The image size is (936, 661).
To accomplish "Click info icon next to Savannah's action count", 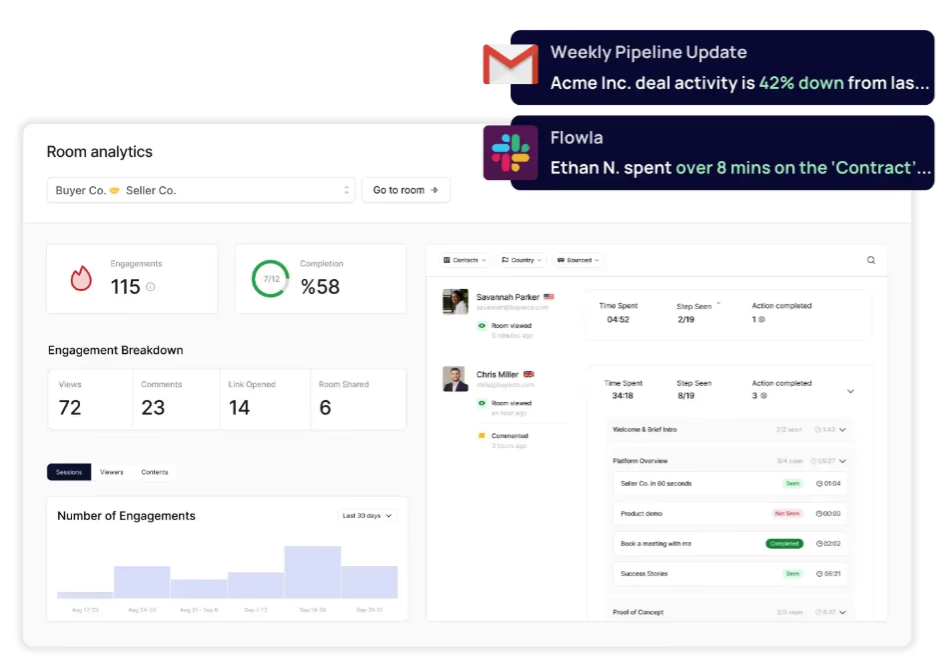I will (x=762, y=319).
